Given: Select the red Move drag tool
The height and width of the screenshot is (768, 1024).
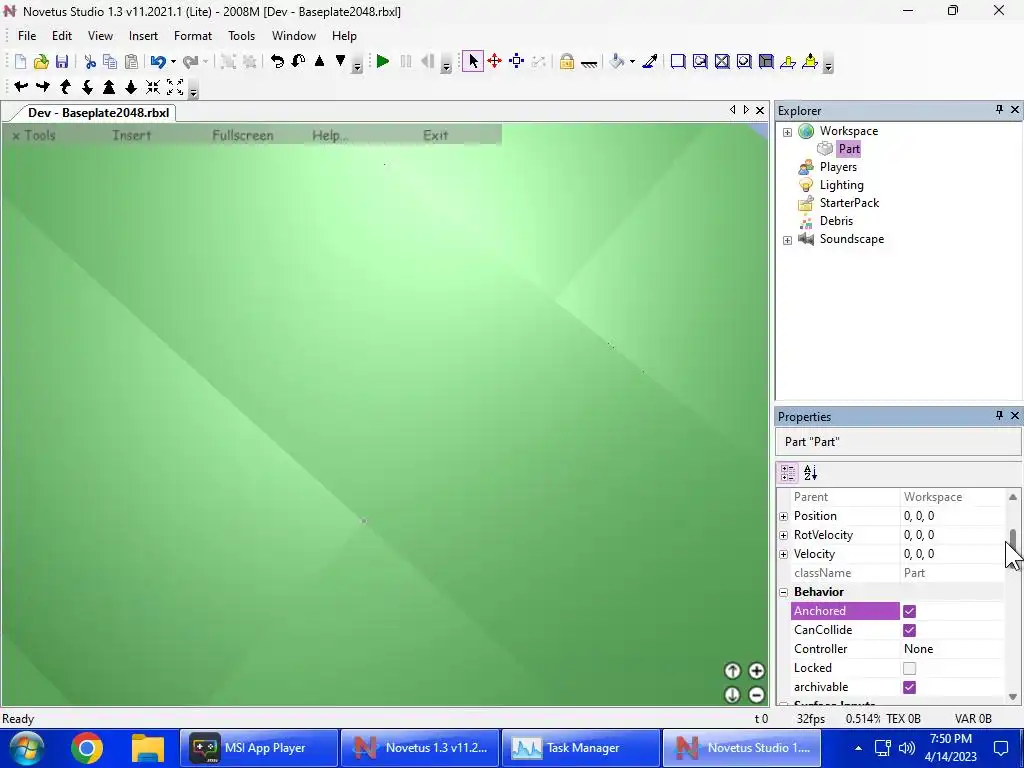Looking at the screenshot, I should [494, 61].
